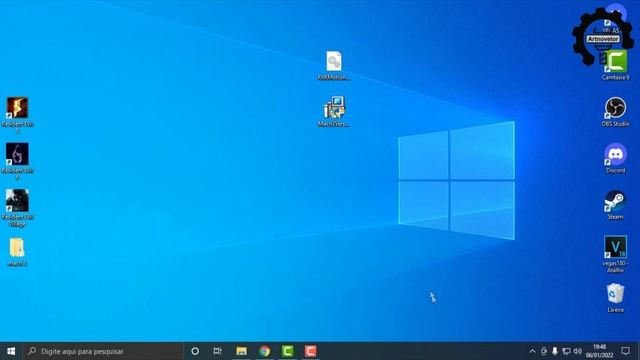
Task: Open Cortana from the taskbar circle
Action: 195,351
